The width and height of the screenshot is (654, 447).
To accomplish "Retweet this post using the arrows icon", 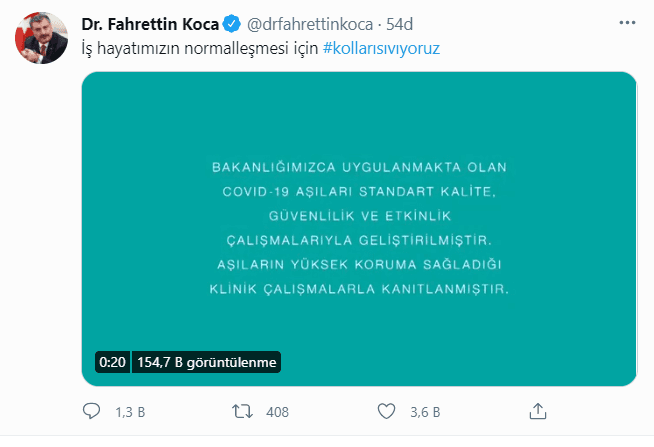I will [x=241, y=410].
